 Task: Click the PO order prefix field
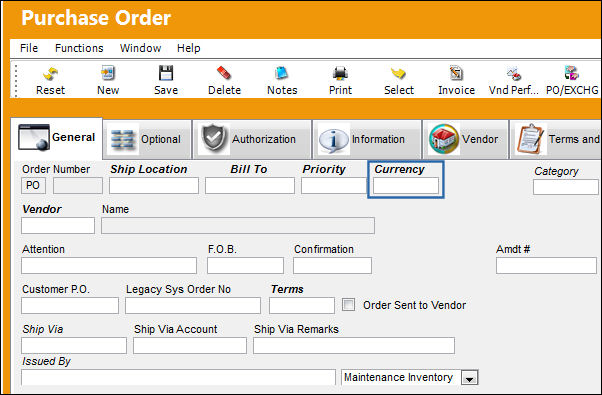(x=33, y=186)
